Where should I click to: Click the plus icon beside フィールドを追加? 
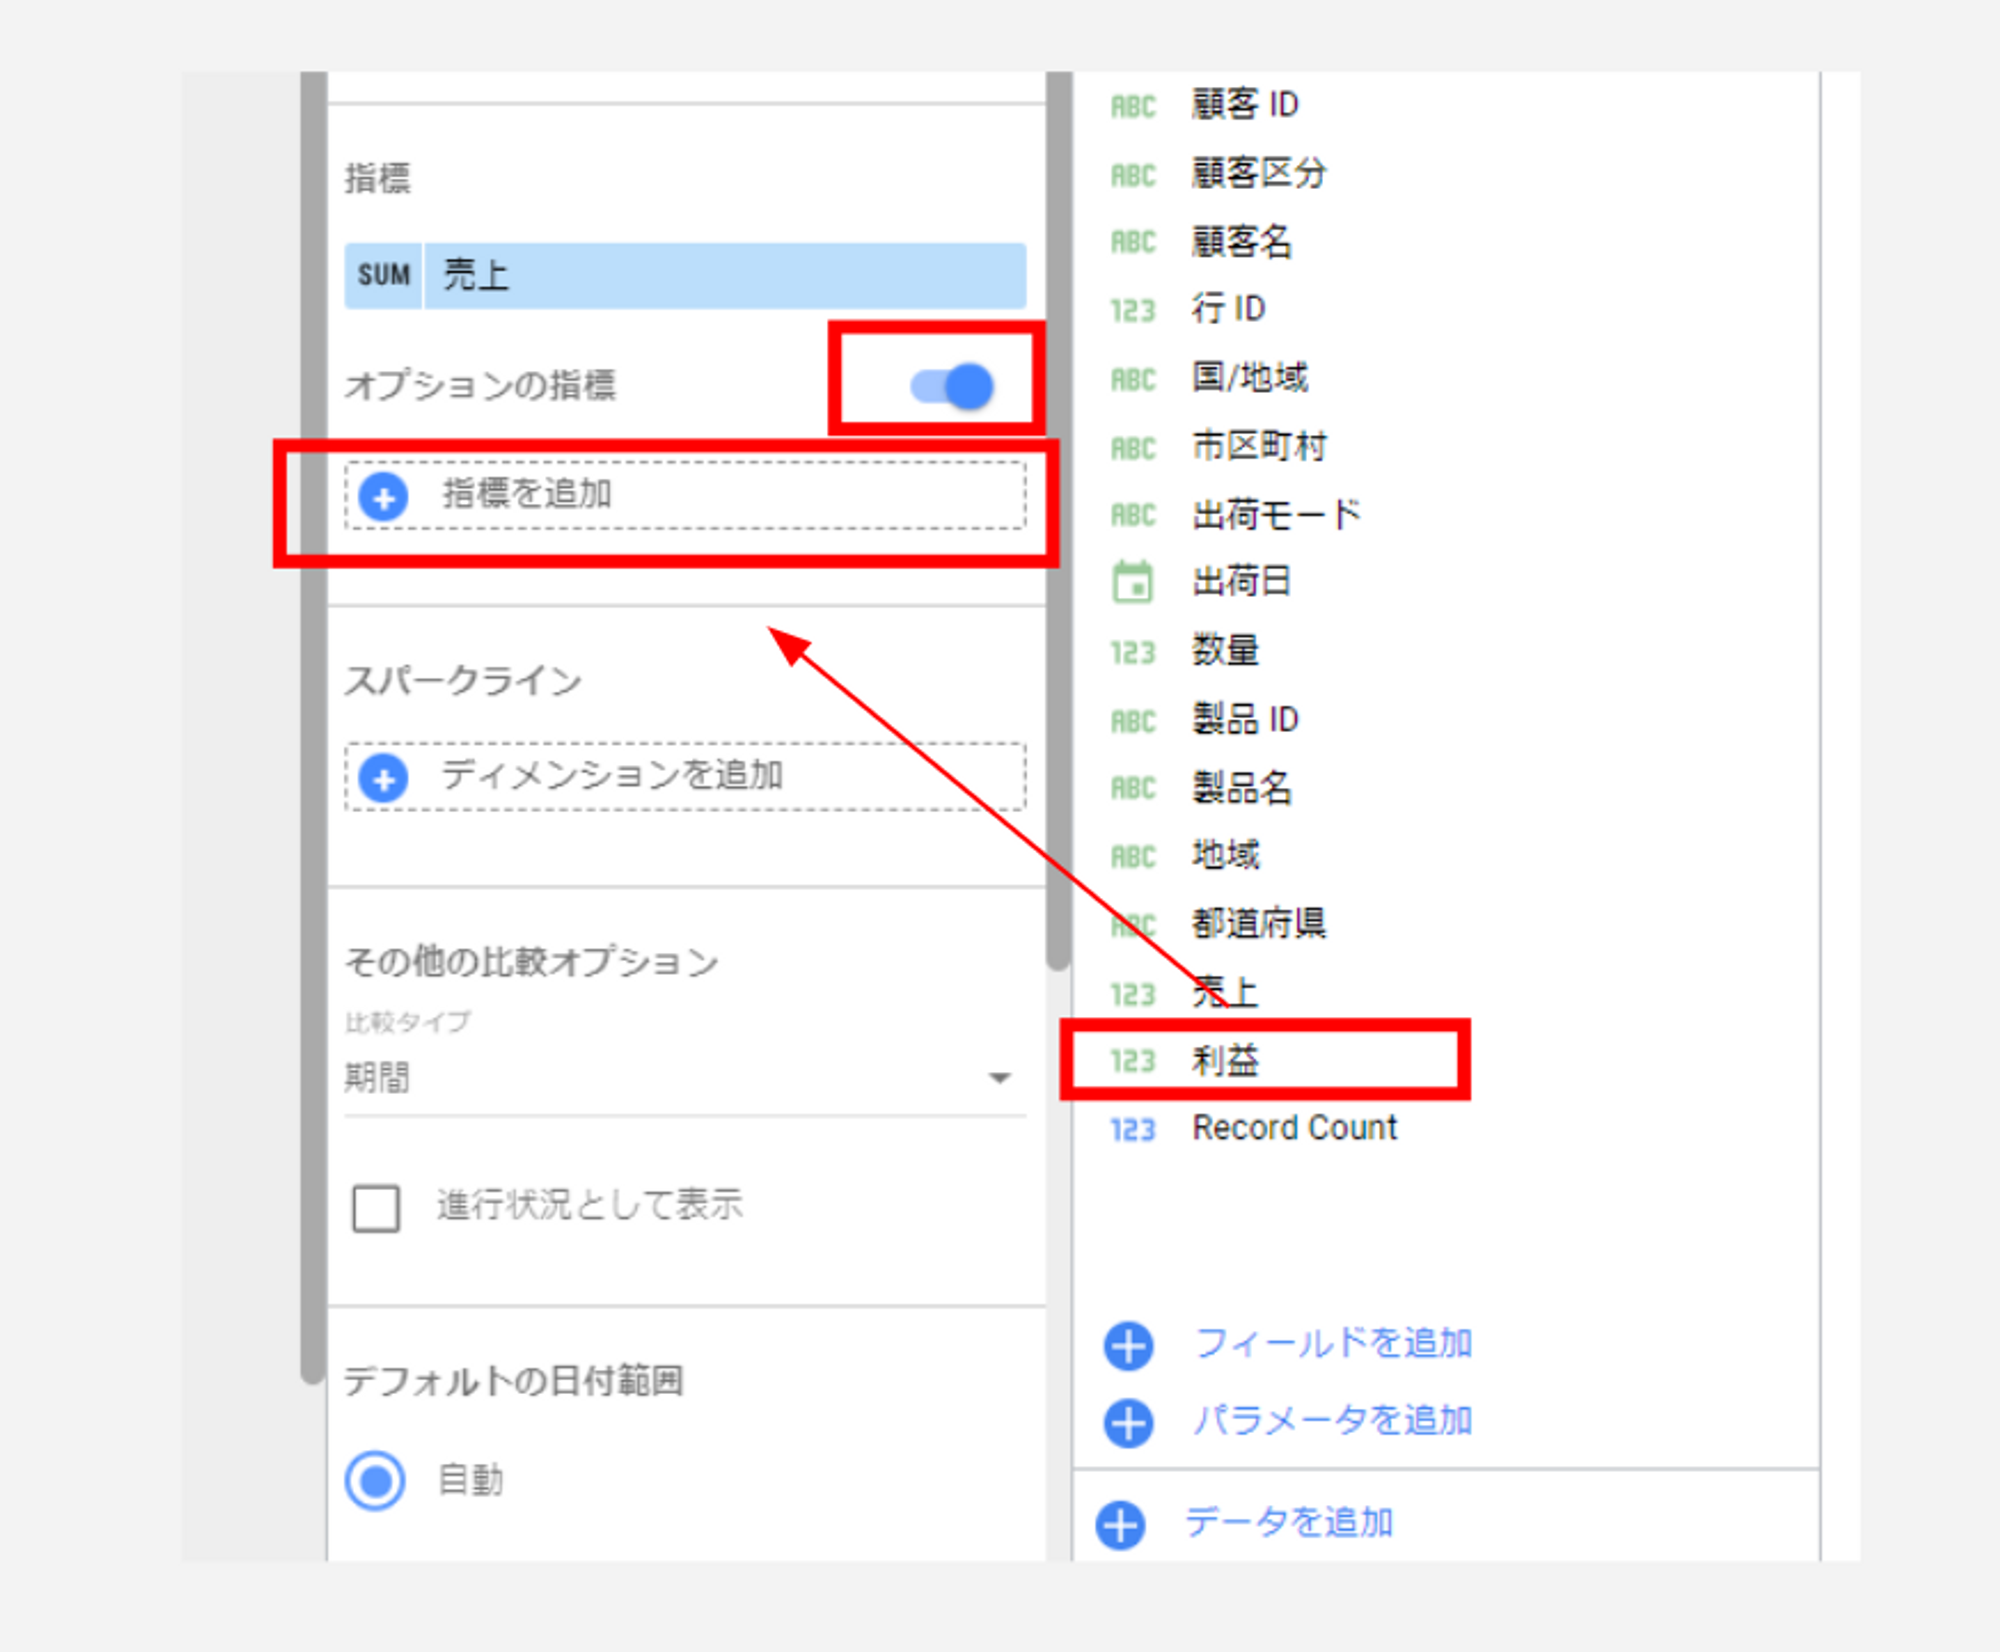[x=1128, y=1346]
